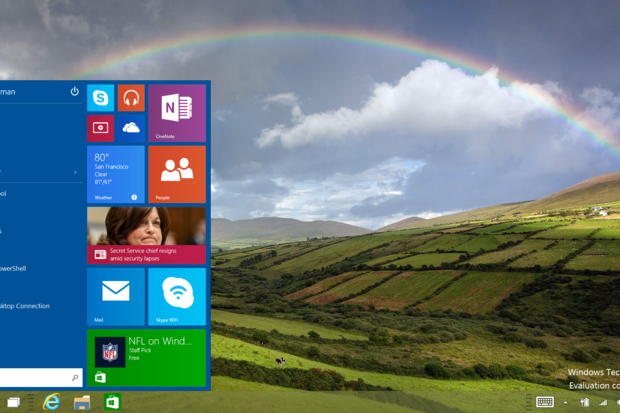
Task: Open the Mail tile
Action: [x=116, y=297]
